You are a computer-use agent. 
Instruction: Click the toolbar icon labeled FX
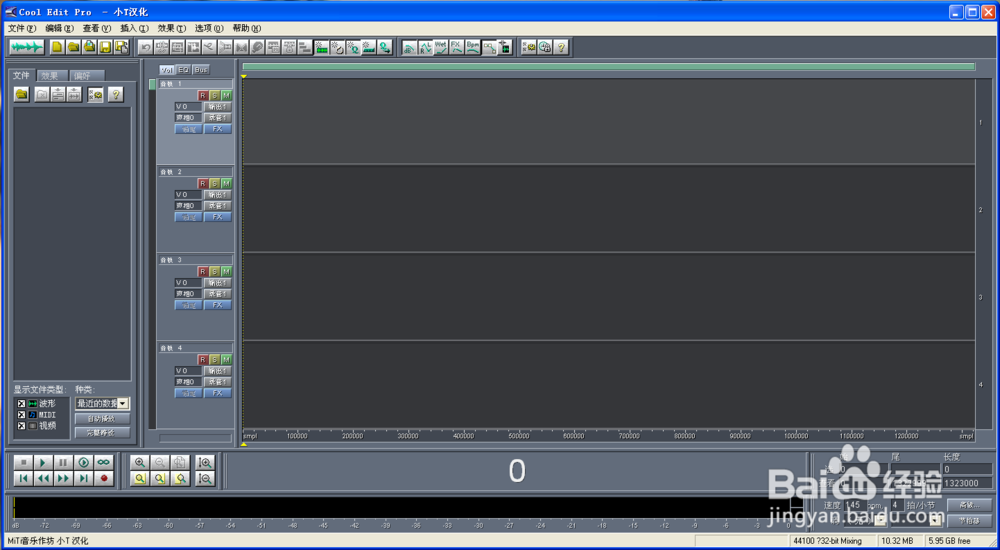click(x=457, y=47)
